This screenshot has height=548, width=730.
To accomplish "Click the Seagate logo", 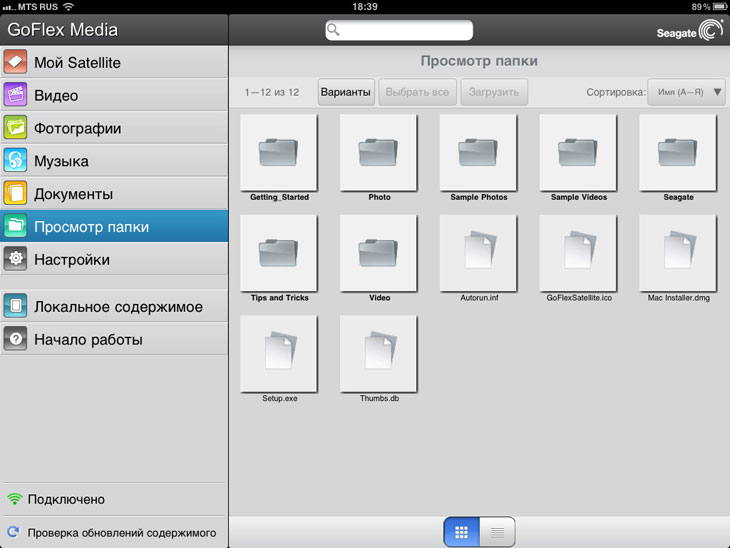I will tap(689, 31).
